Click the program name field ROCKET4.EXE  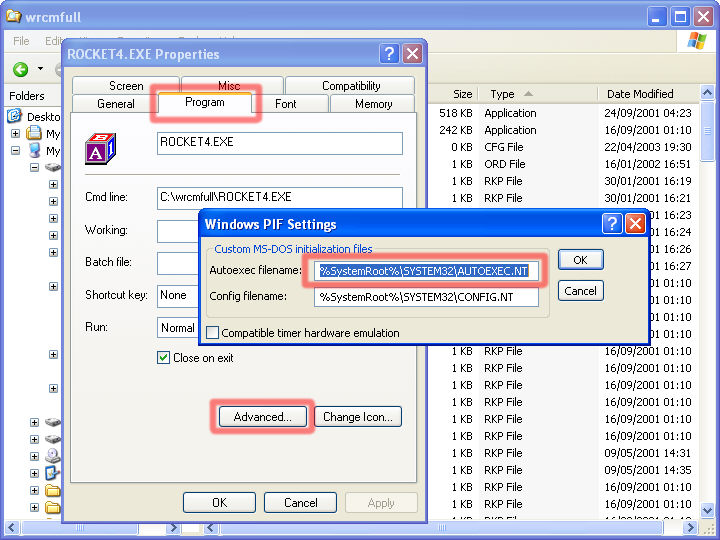click(x=280, y=143)
